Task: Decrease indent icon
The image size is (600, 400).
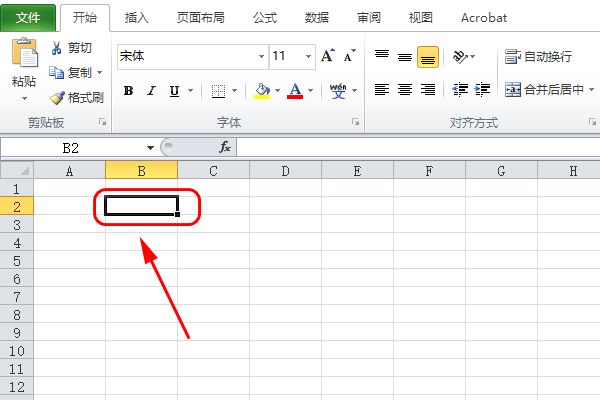Action: click(x=460, y=90)
